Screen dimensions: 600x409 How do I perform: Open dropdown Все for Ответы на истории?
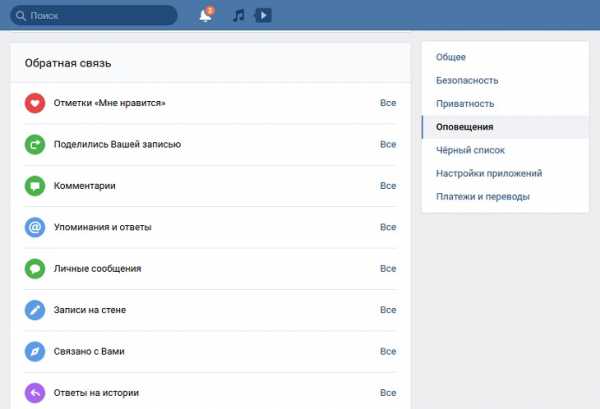tap(388, 393)
